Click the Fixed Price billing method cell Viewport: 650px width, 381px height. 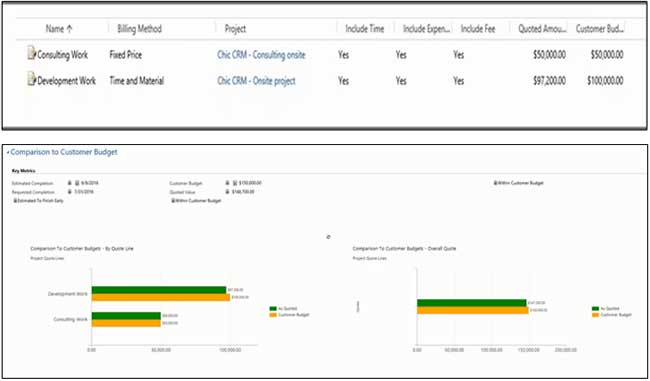point(126,55)
